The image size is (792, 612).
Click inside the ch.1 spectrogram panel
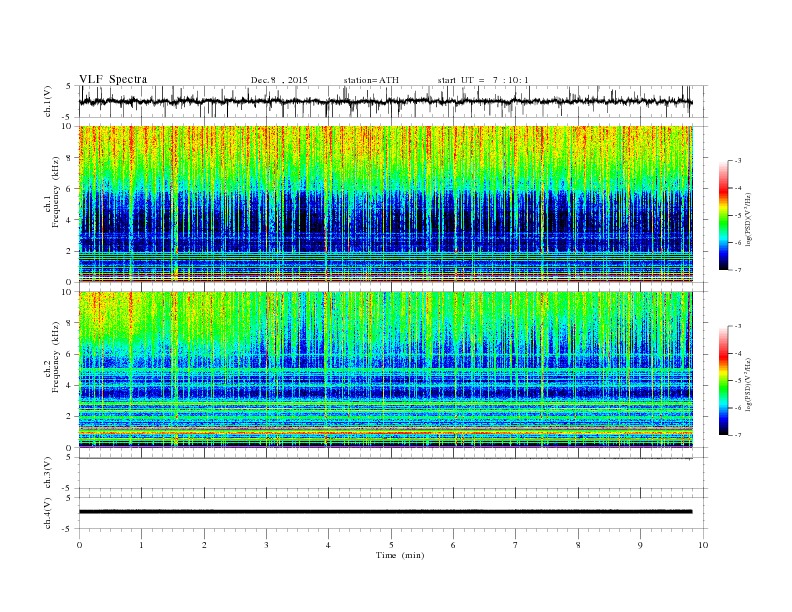(385, 203)
